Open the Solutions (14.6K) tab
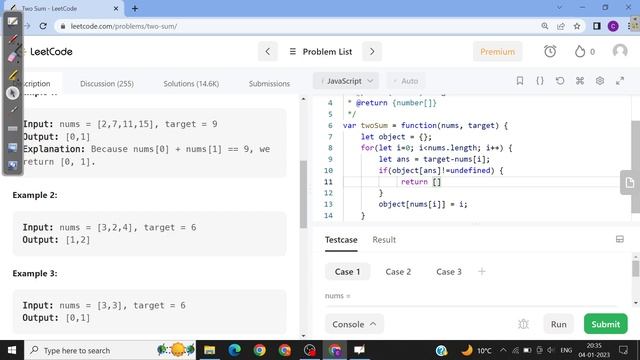Screen dimensions: 640x360 point(191,83)
